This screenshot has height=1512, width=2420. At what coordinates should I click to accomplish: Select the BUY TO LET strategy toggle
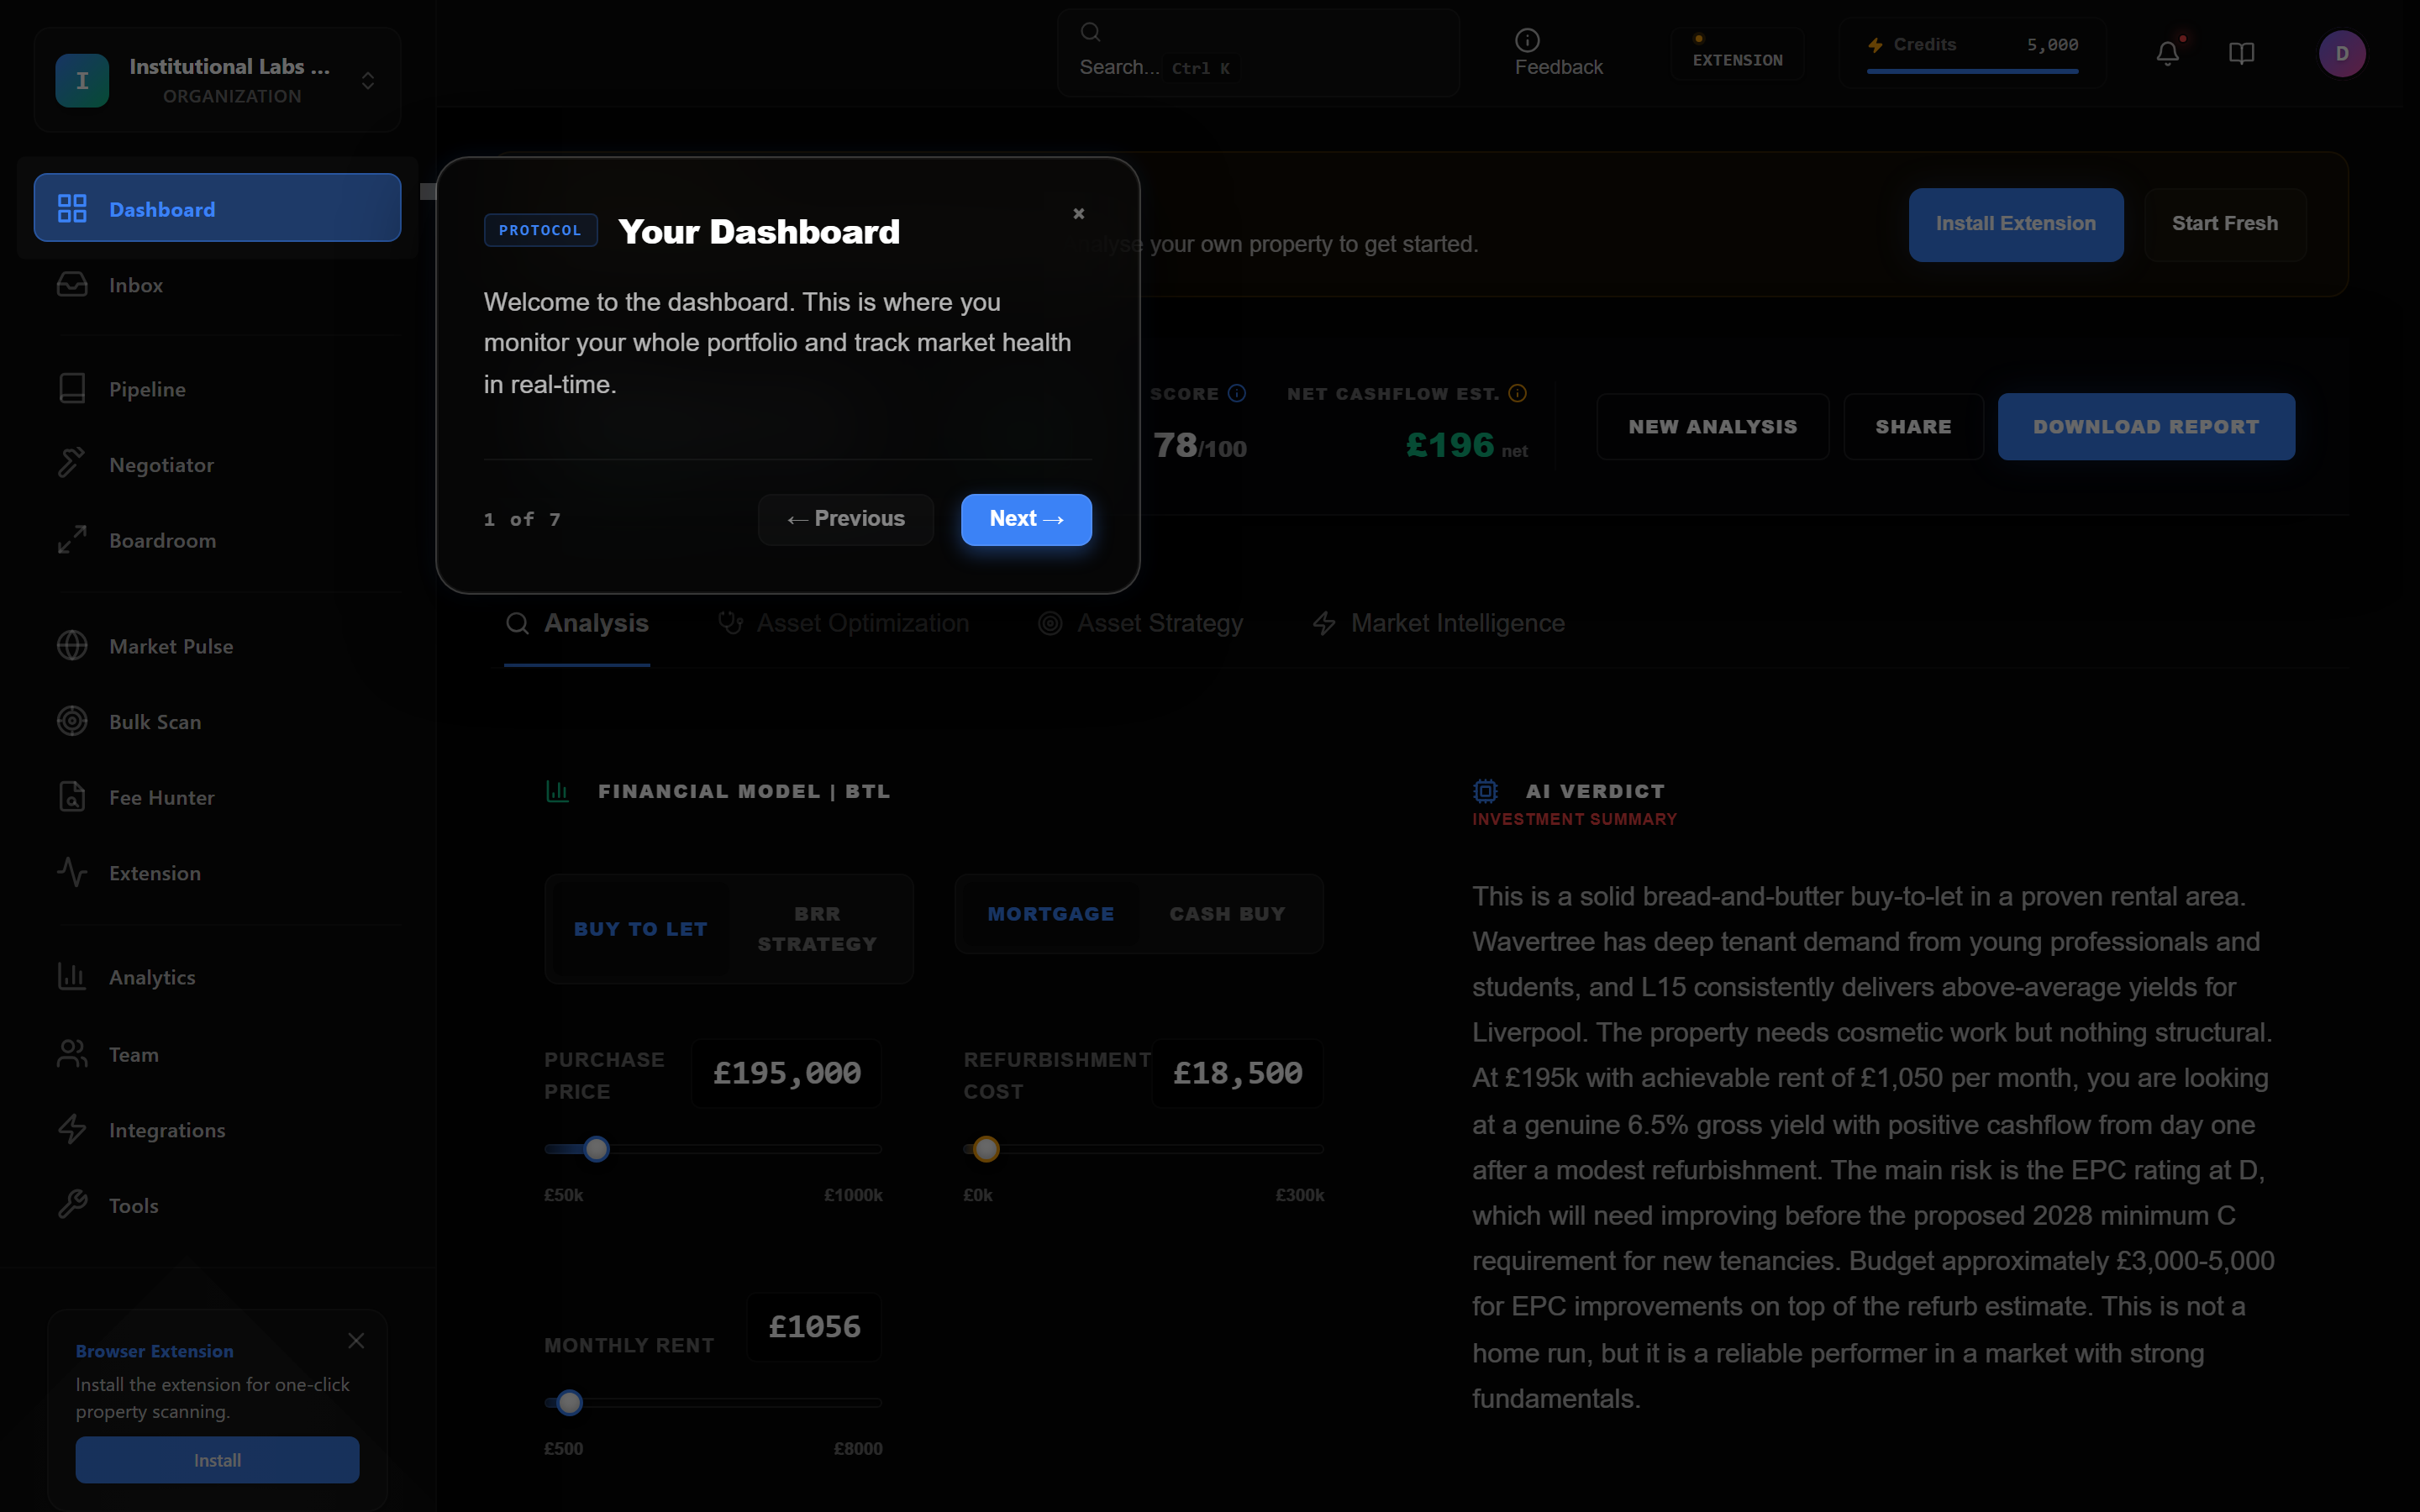641,929
